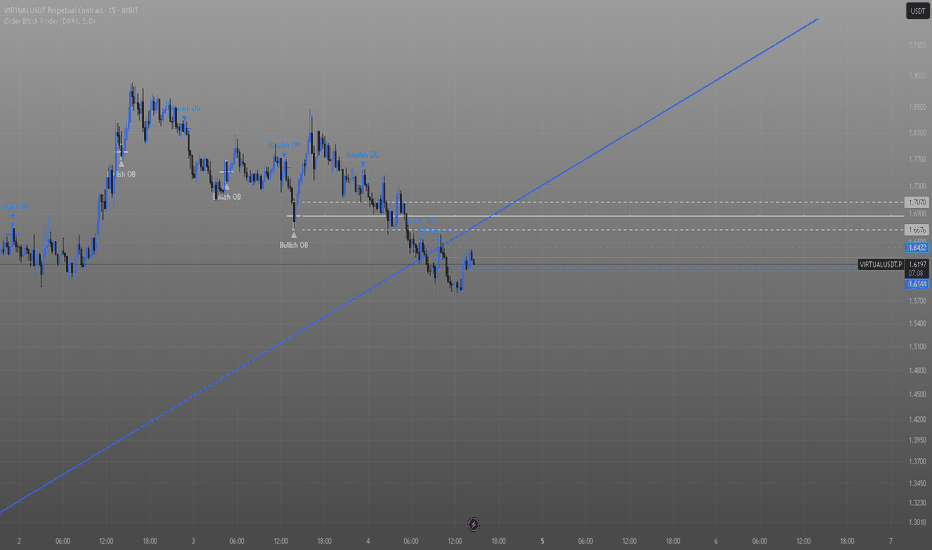Click the solid white horizontal level line
This screenshot has width=932, height=550.
pyautogui.click(x=594, y=216)
